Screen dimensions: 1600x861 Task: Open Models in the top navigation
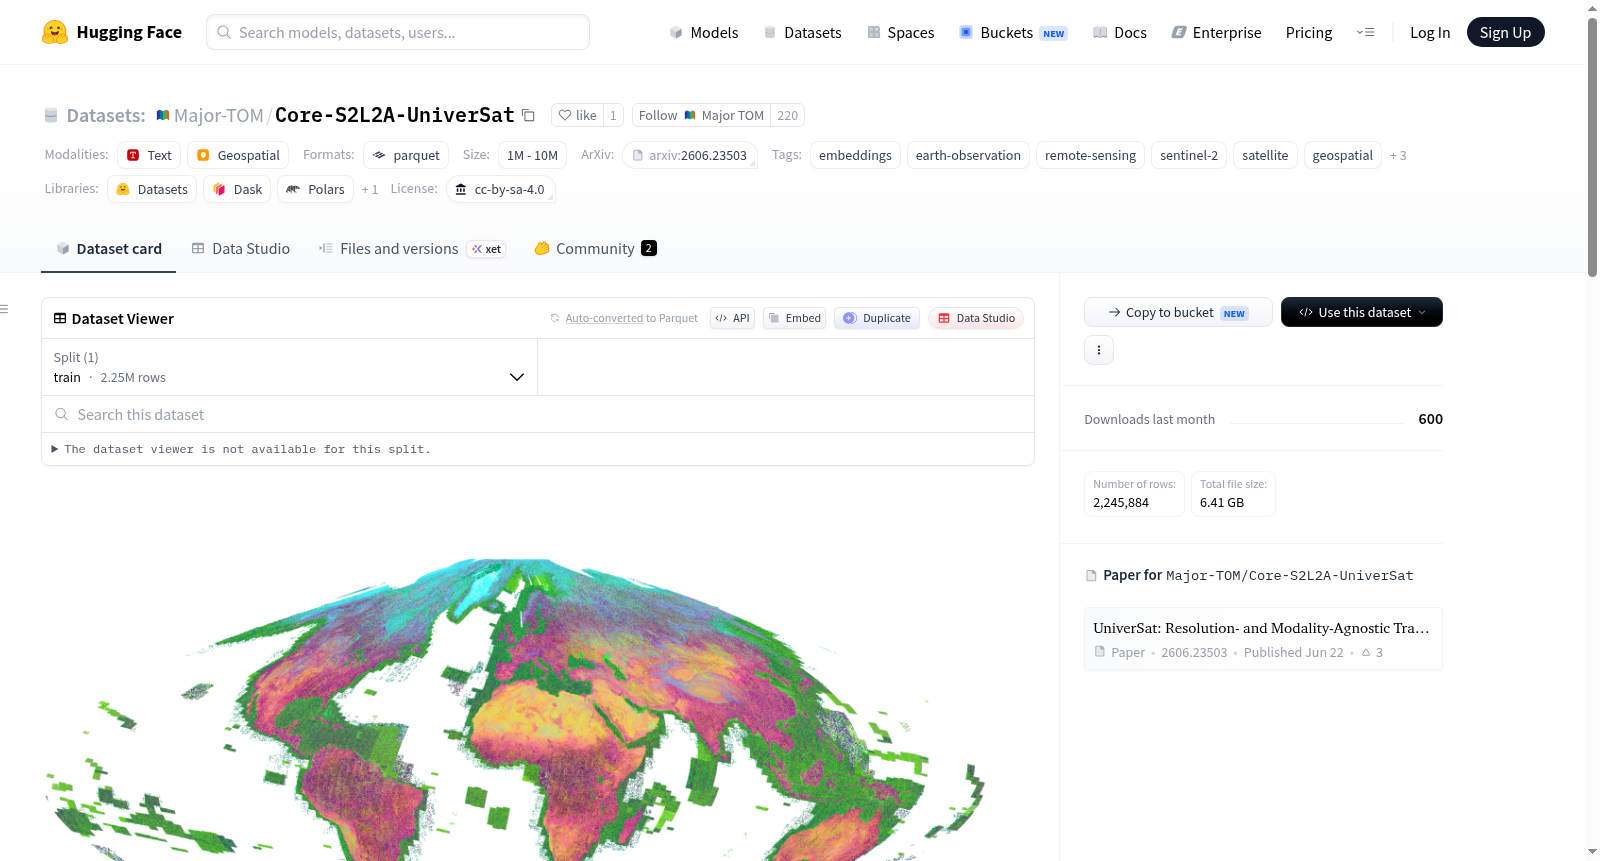tap(704, 33)
